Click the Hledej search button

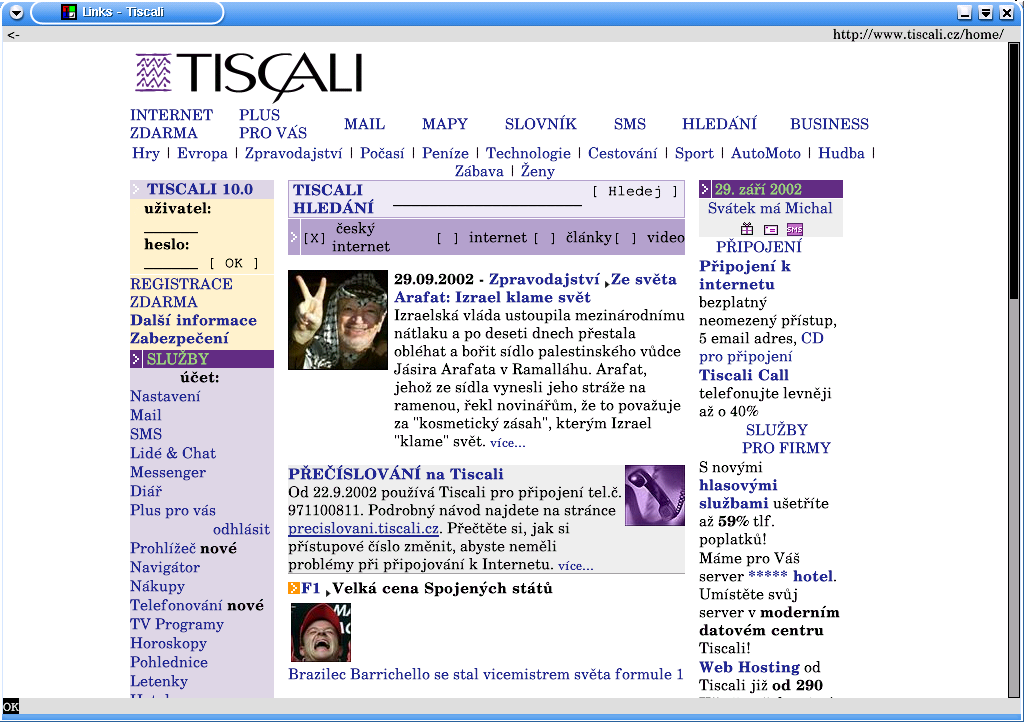pyautogui.click(x=635, y=191)
